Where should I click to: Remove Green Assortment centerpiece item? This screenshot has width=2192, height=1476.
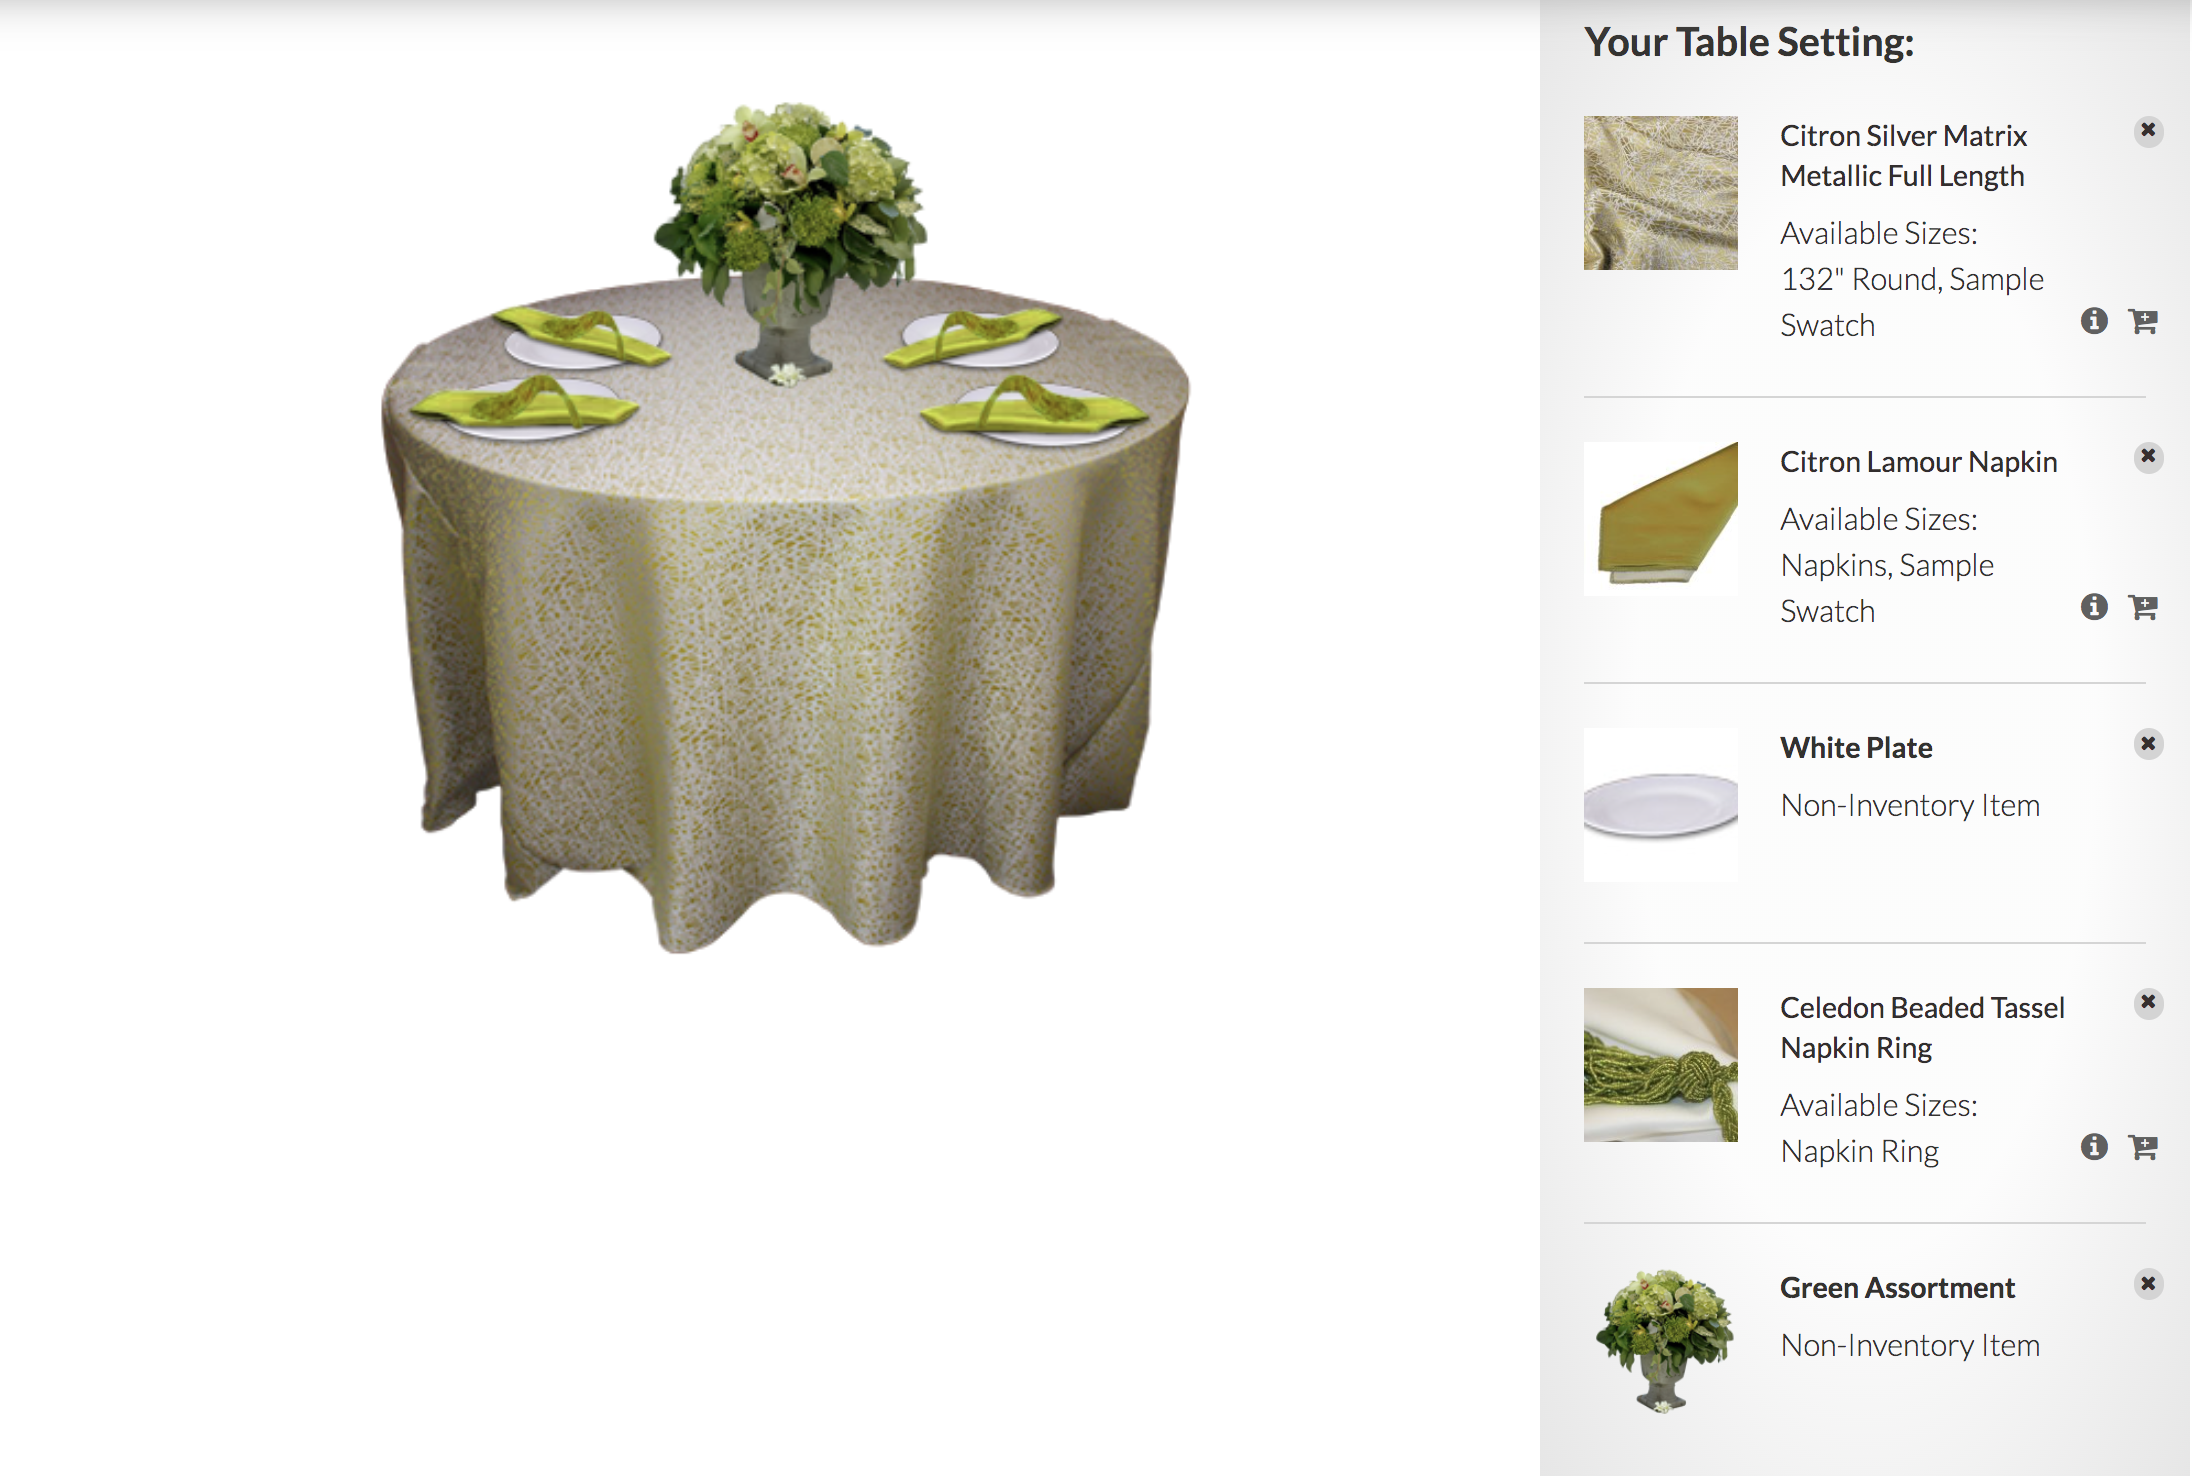click(2148, 1283)
